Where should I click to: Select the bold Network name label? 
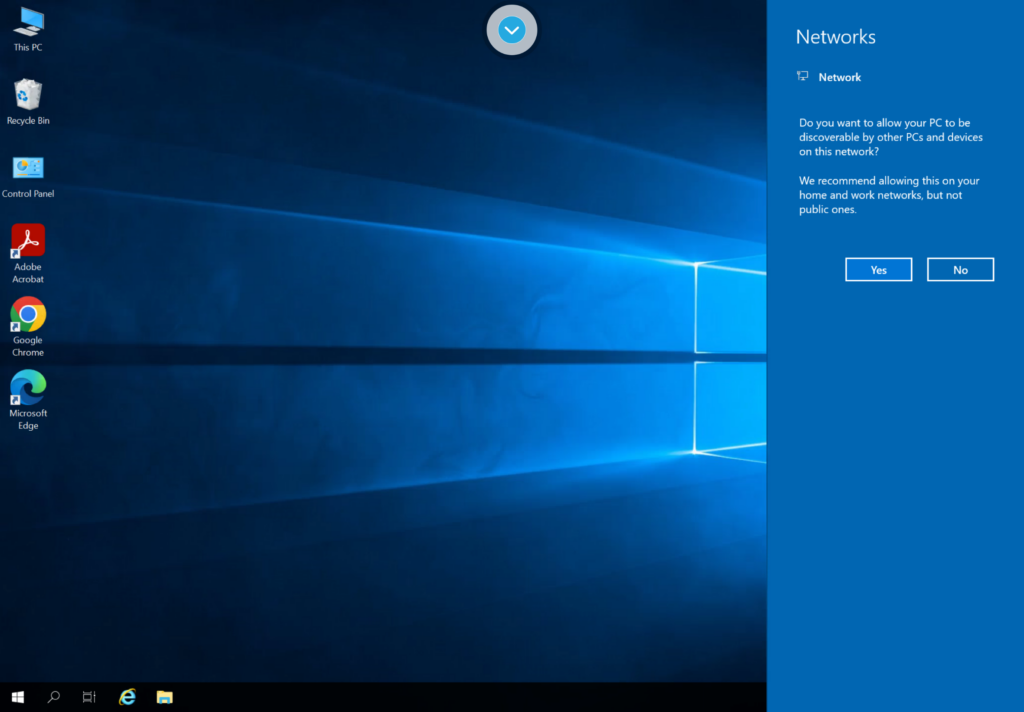click(x=839, y=77)
